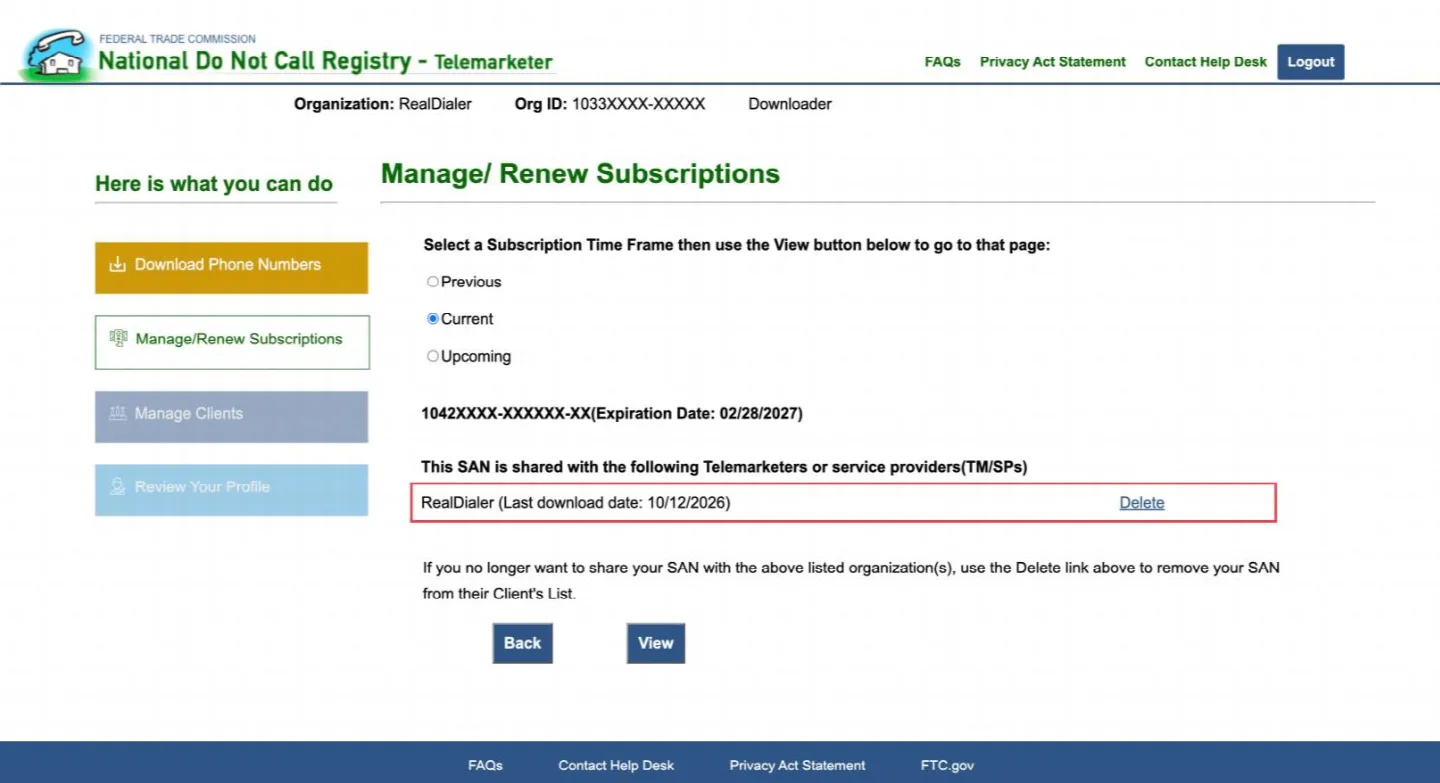
Task: Open Manage/Renew Subscriptions in the sidebar
Action: (232, 342)
